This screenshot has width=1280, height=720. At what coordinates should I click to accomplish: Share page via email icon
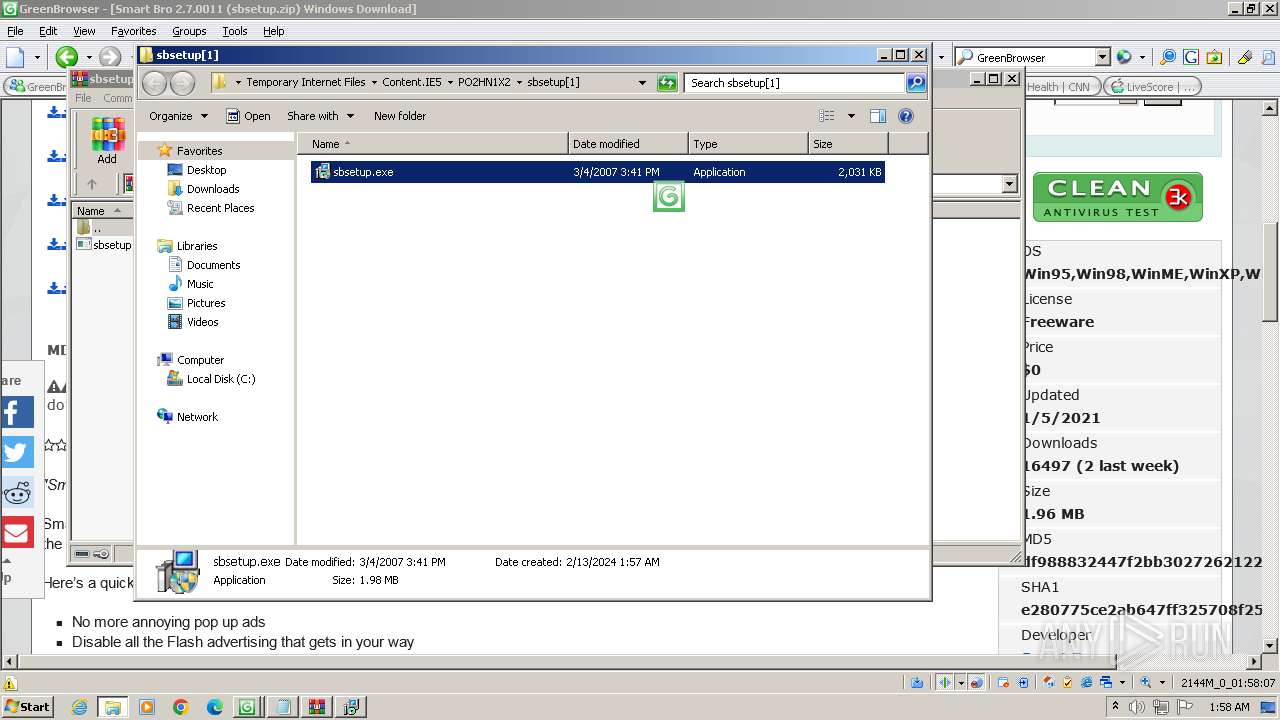tap(16, 532)
